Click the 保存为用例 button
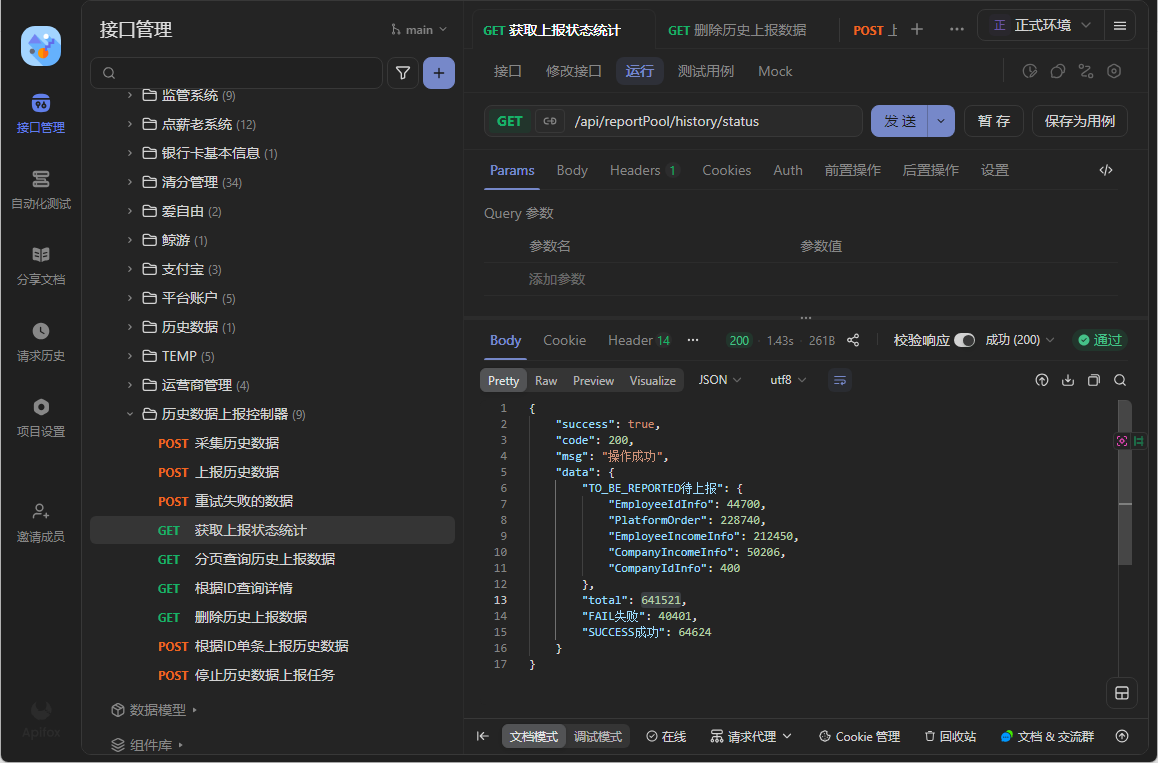The image size is (1158, 763). [x=1079, y=121]
